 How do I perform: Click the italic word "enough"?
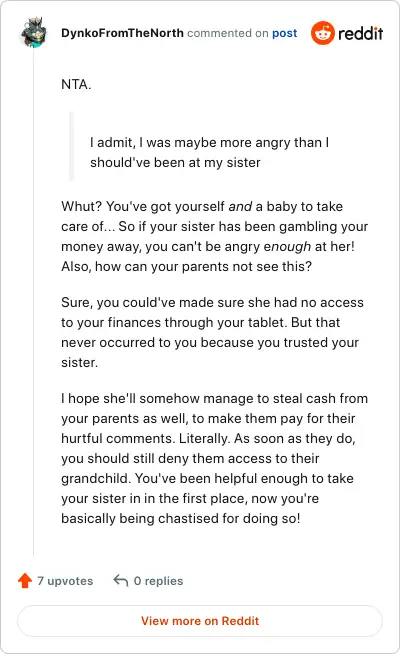[x=287, y=247]
